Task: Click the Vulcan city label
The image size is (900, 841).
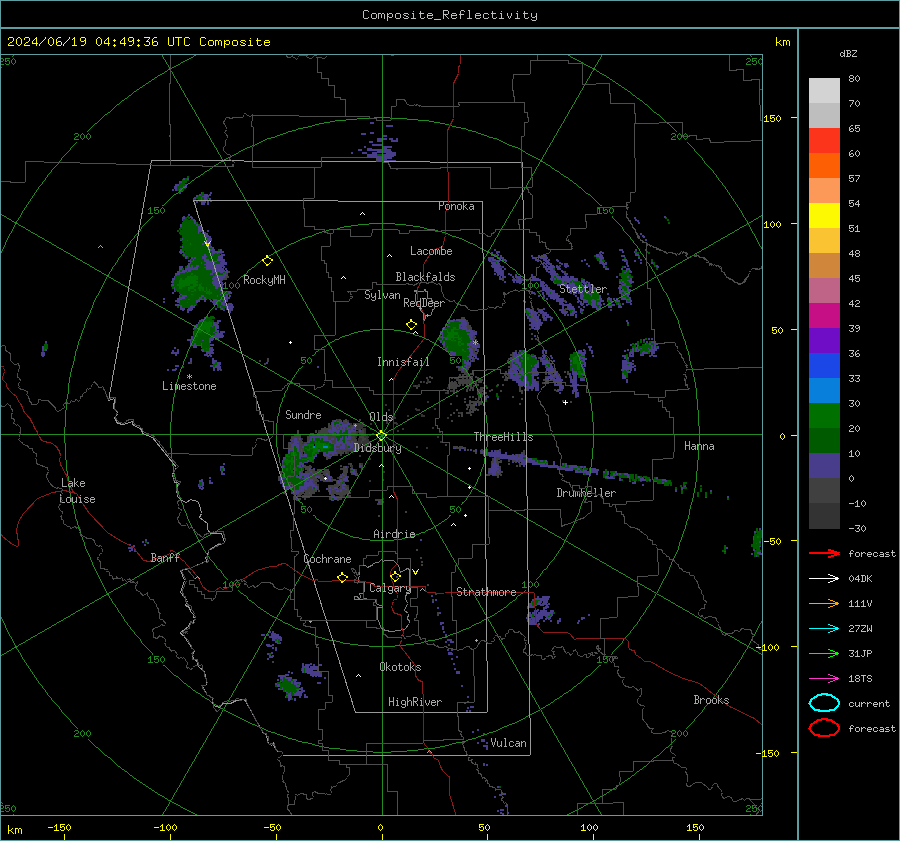Action: pos(509,743)
